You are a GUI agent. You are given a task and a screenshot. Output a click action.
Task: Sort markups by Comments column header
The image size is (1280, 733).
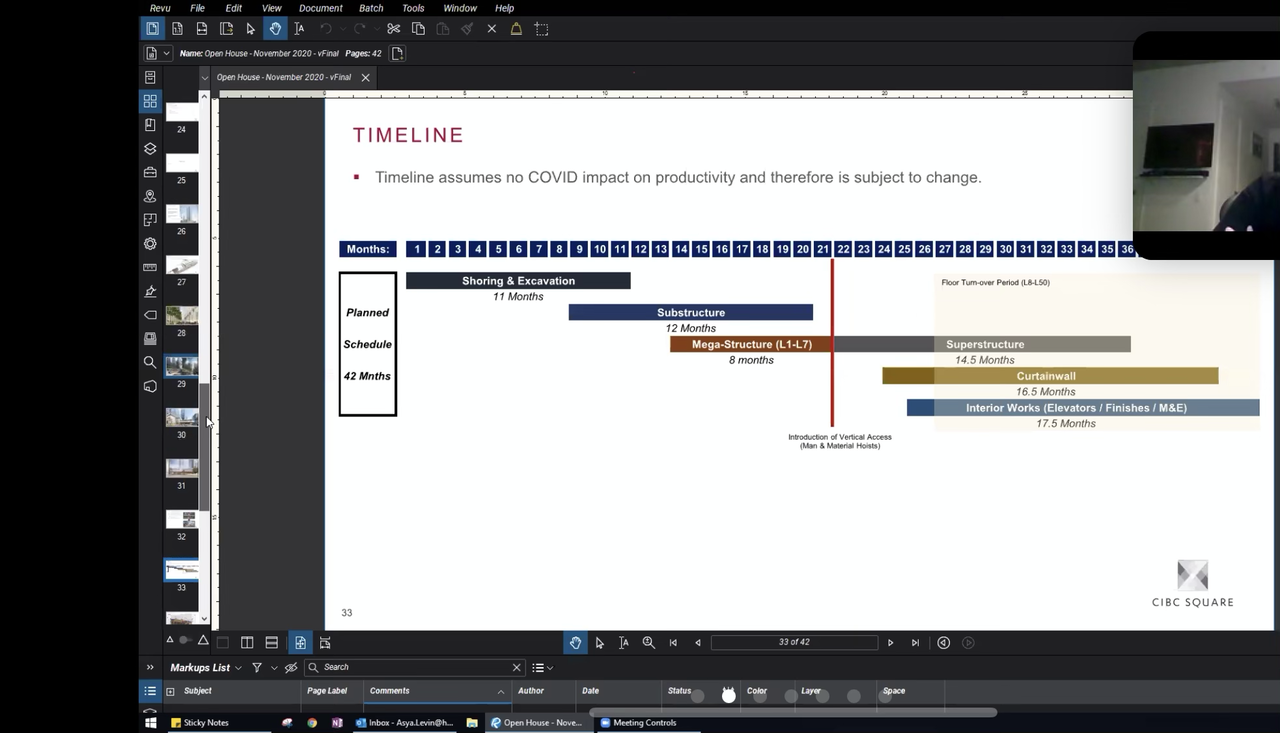tap(390, 691)
